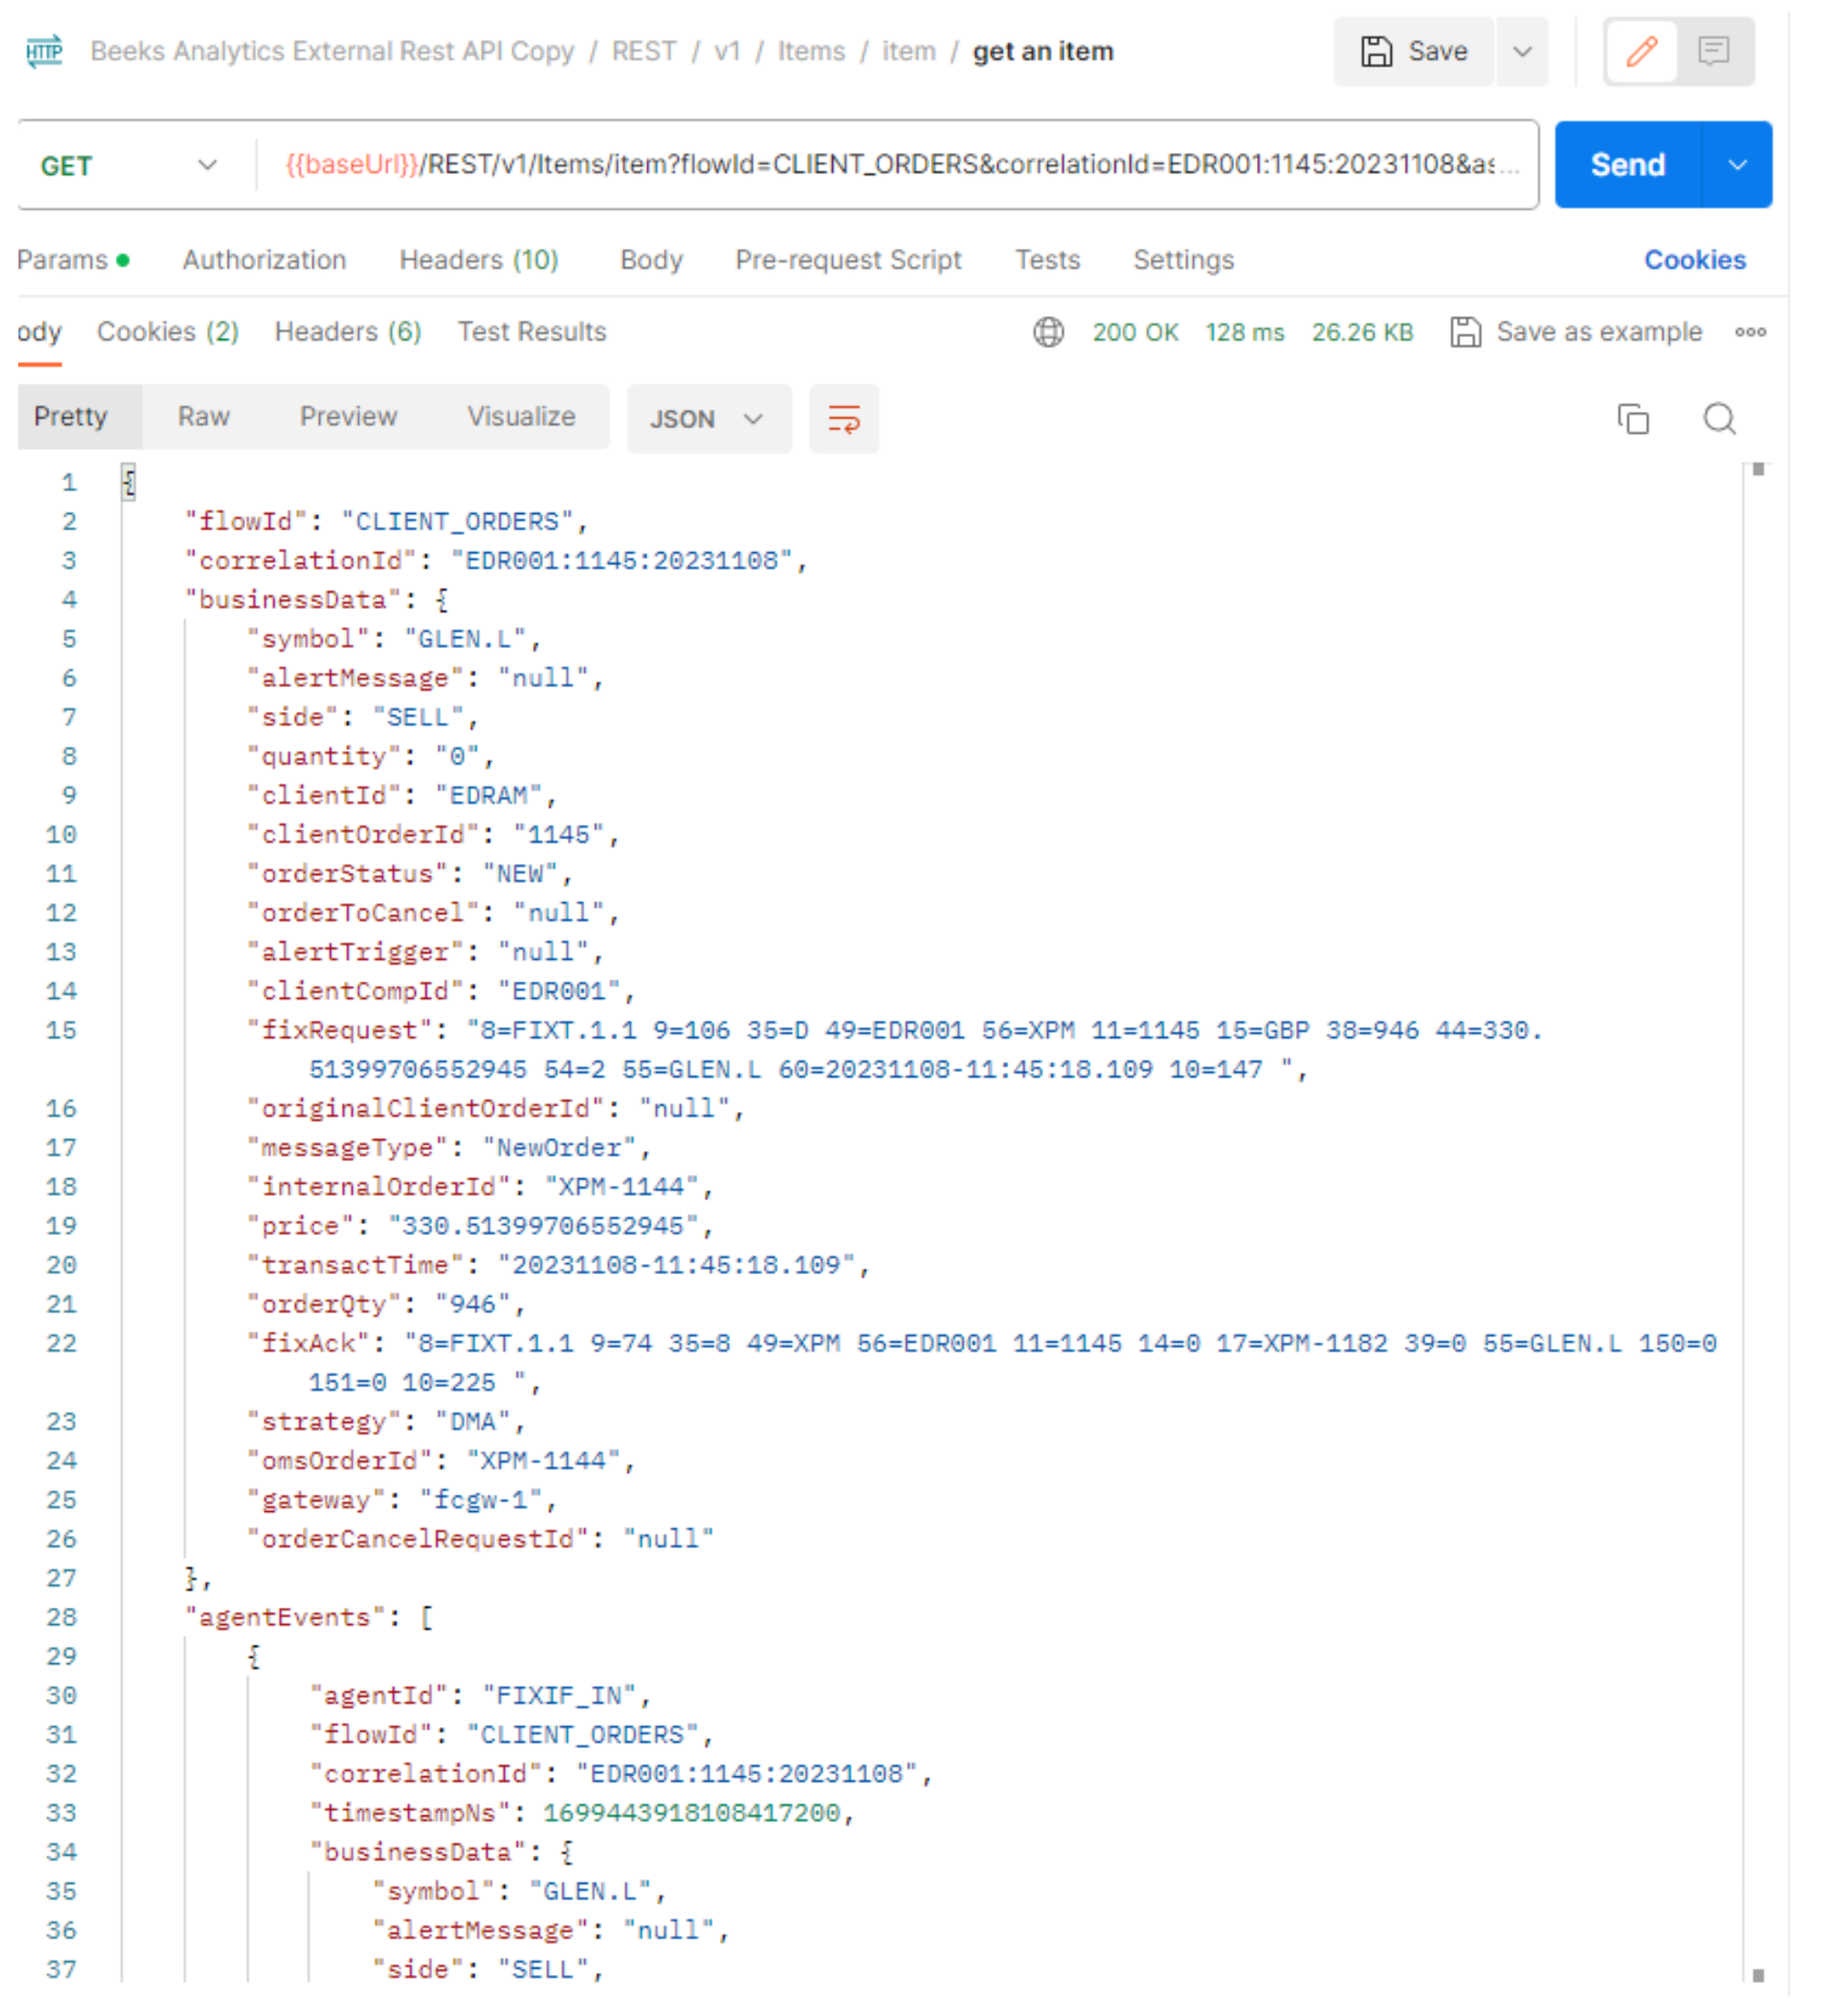Open the Save options dropdown arrow

coord(1522,51)
